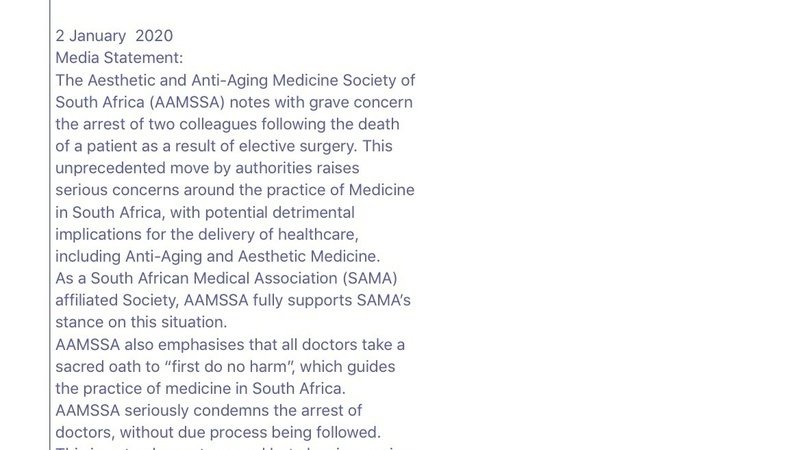Click the line the practice of medicine in South Africa
The image size is (800, 450).
point(200,388)
